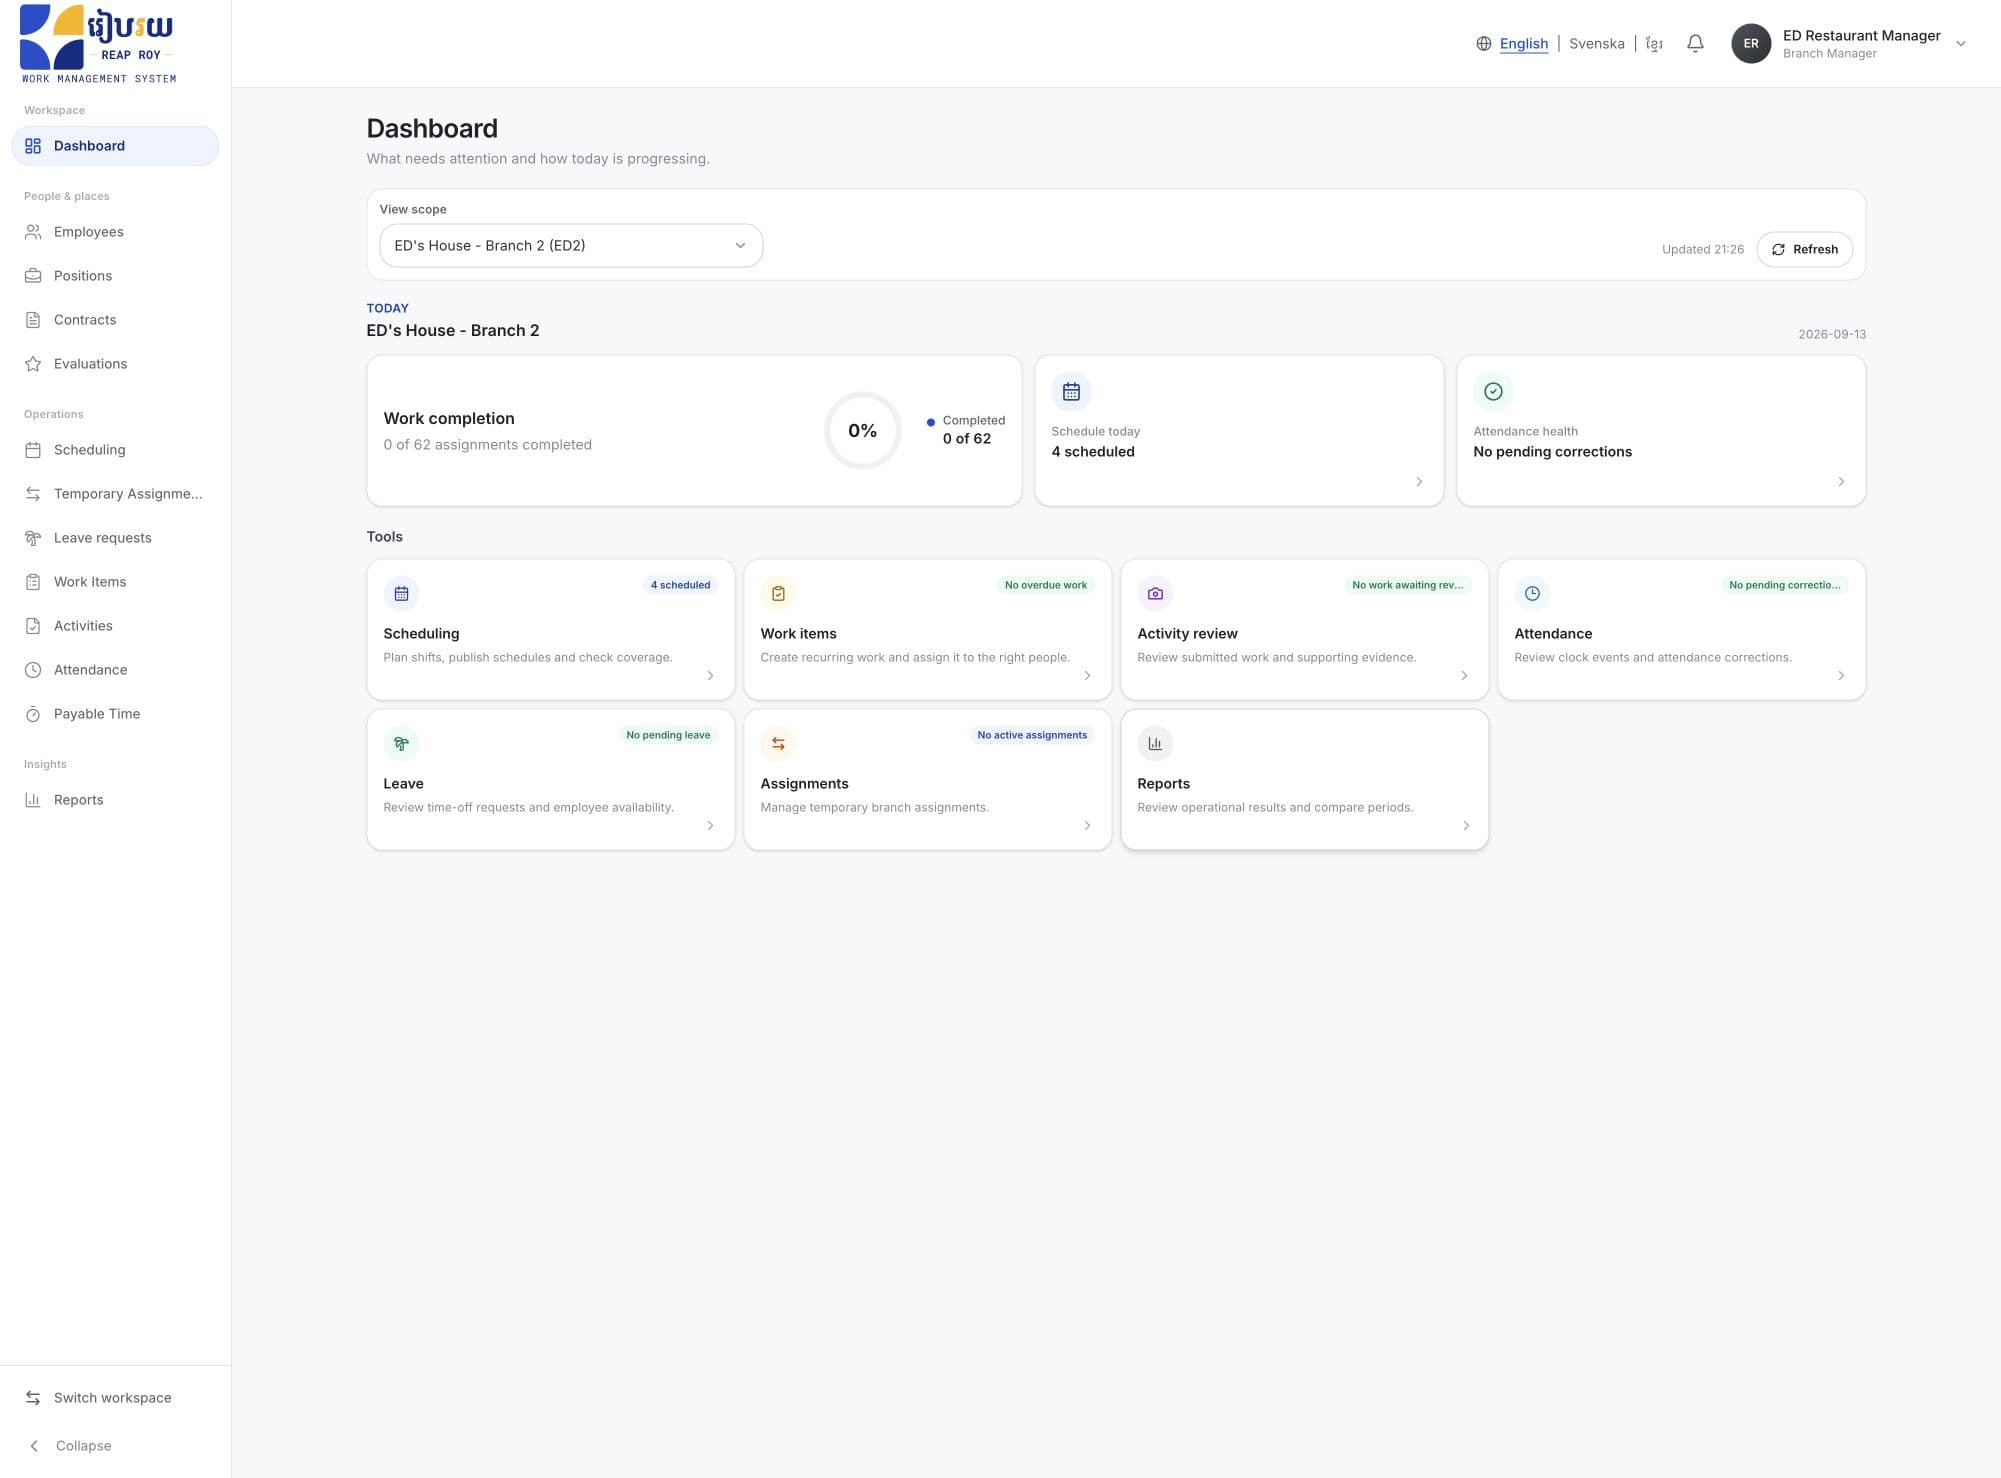Go to Activities in the sidebar
This screenshot has width=2001, height=1478.
pos(115,626)
